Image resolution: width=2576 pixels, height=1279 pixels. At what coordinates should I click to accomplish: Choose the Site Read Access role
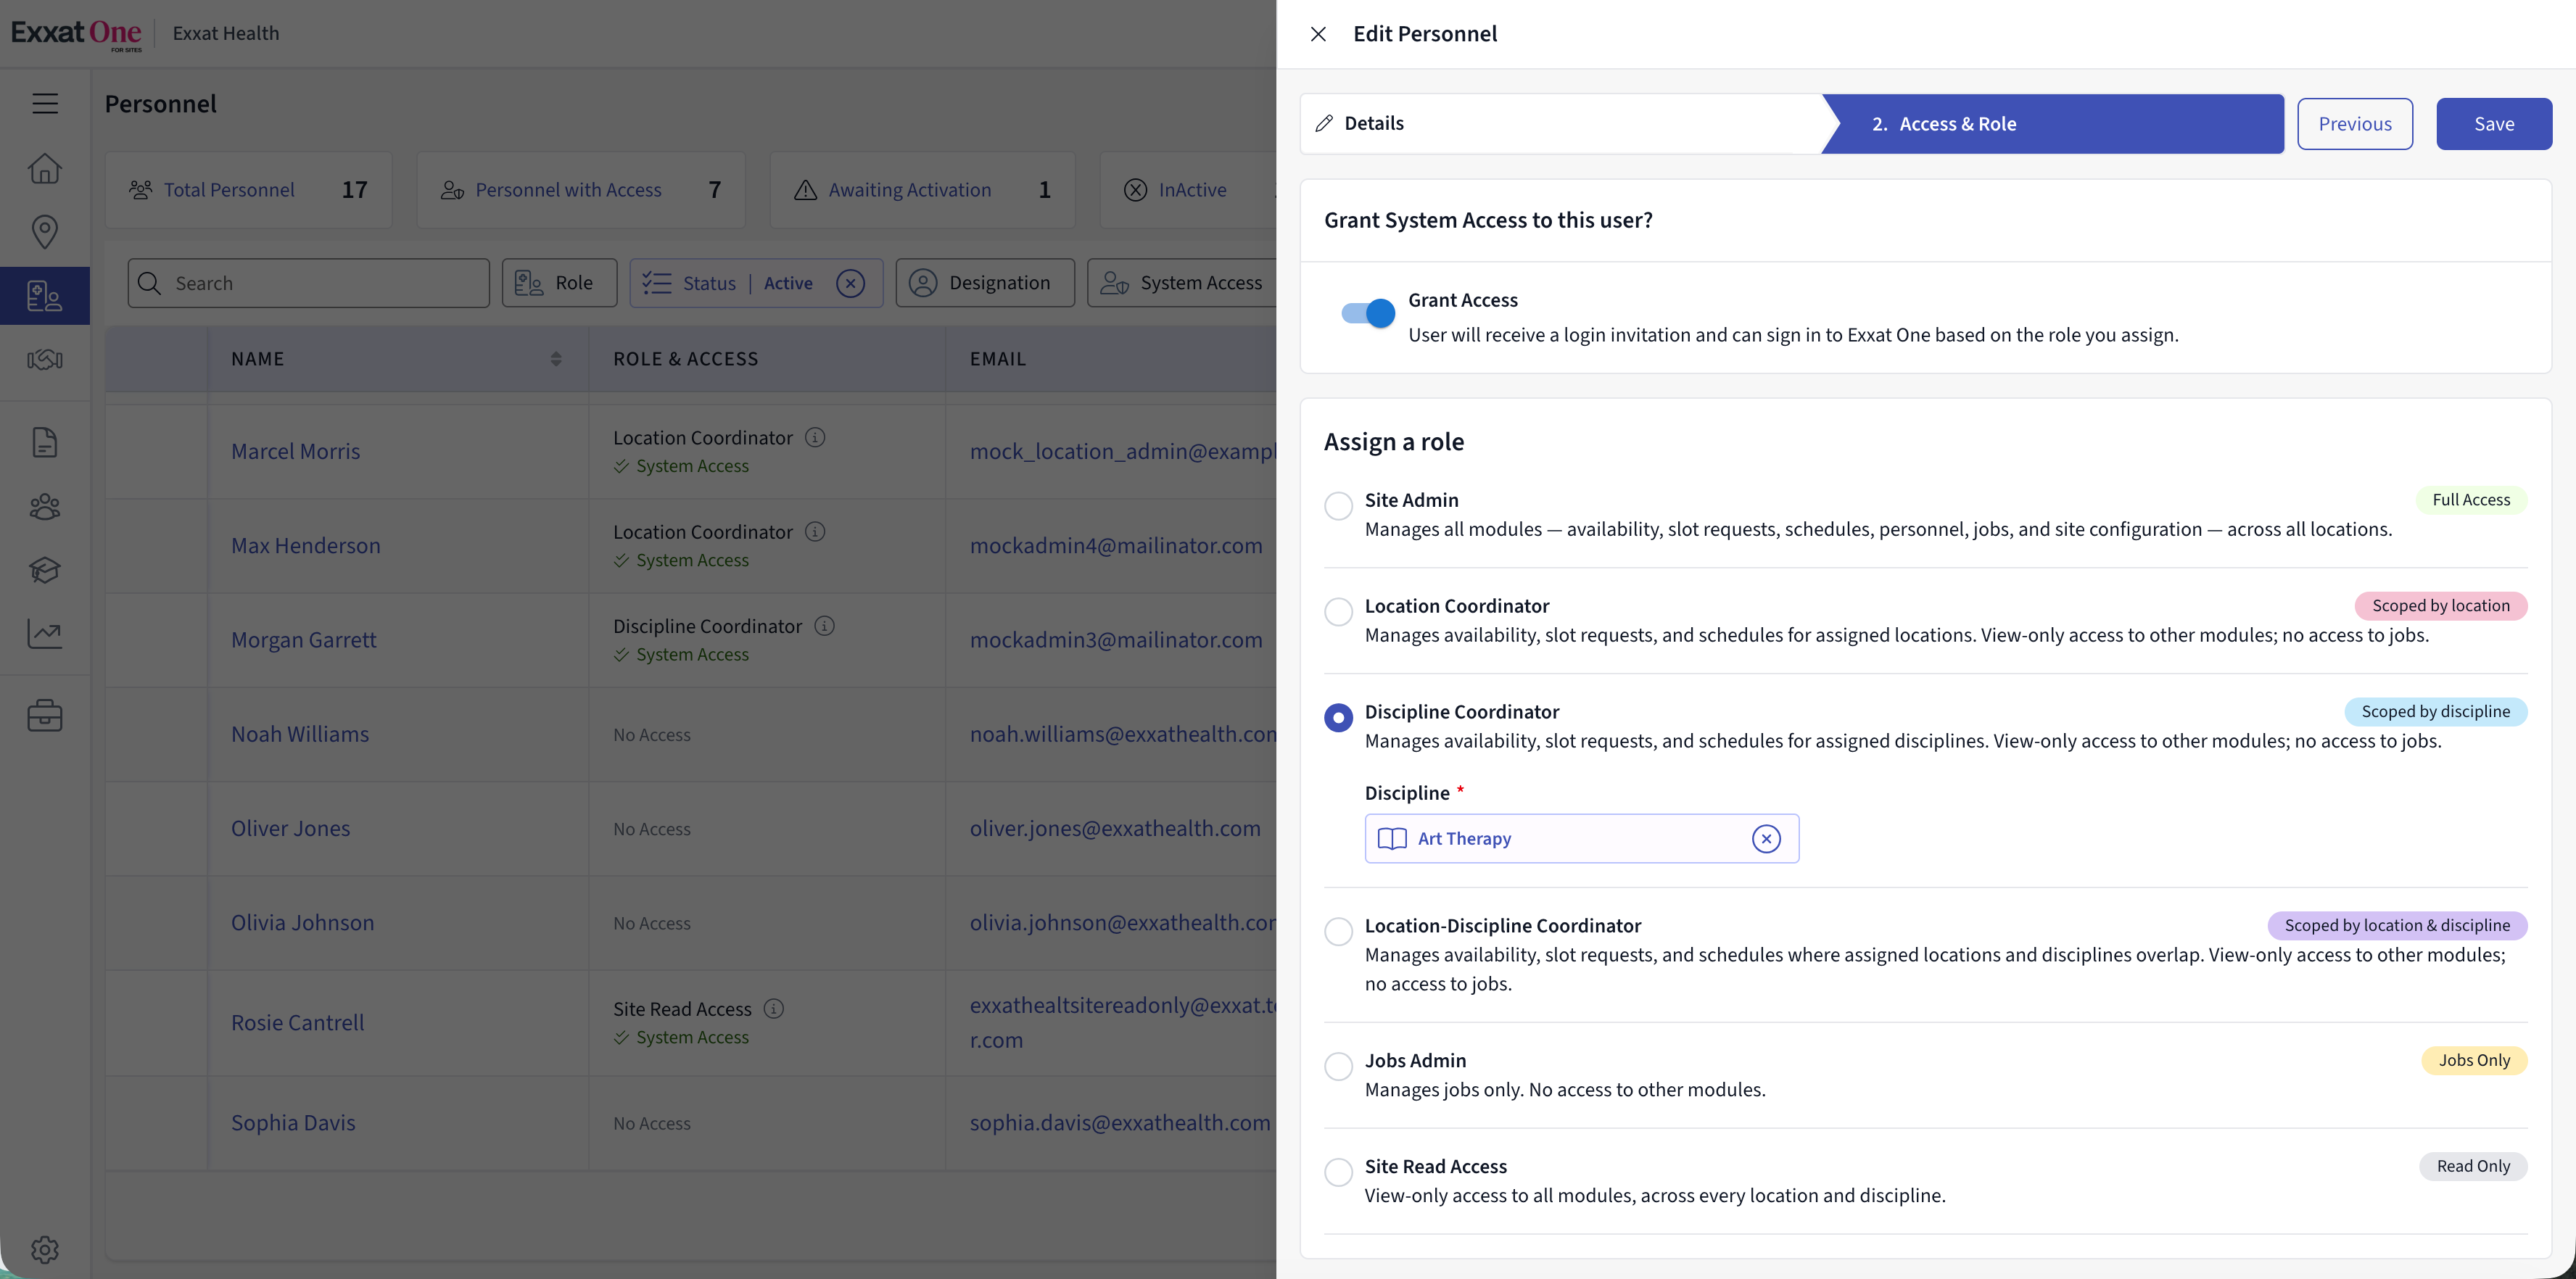(1338, 1172)
